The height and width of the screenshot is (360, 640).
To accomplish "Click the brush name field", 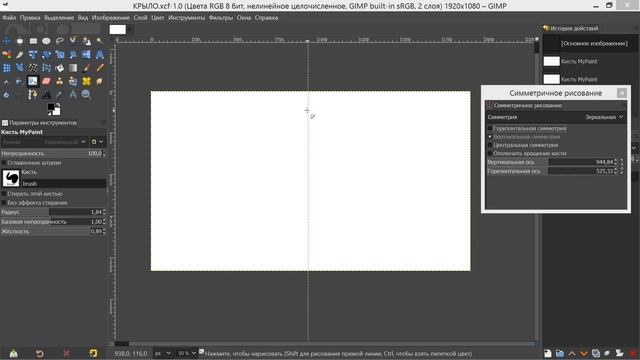I will point(64,184).
